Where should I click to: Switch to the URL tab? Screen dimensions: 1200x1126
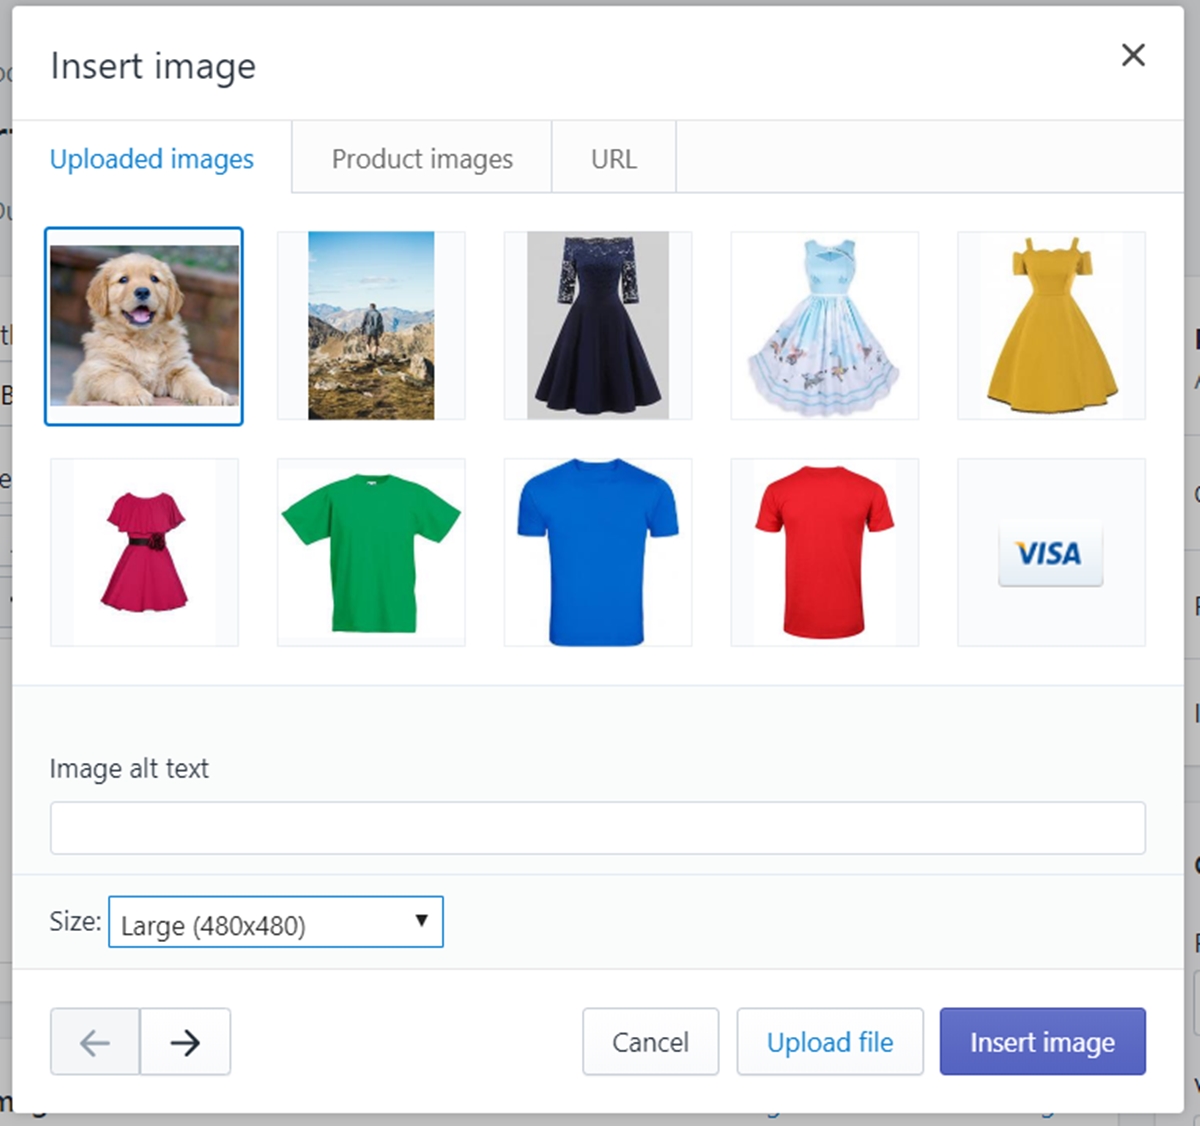click(x=614, y=159)
